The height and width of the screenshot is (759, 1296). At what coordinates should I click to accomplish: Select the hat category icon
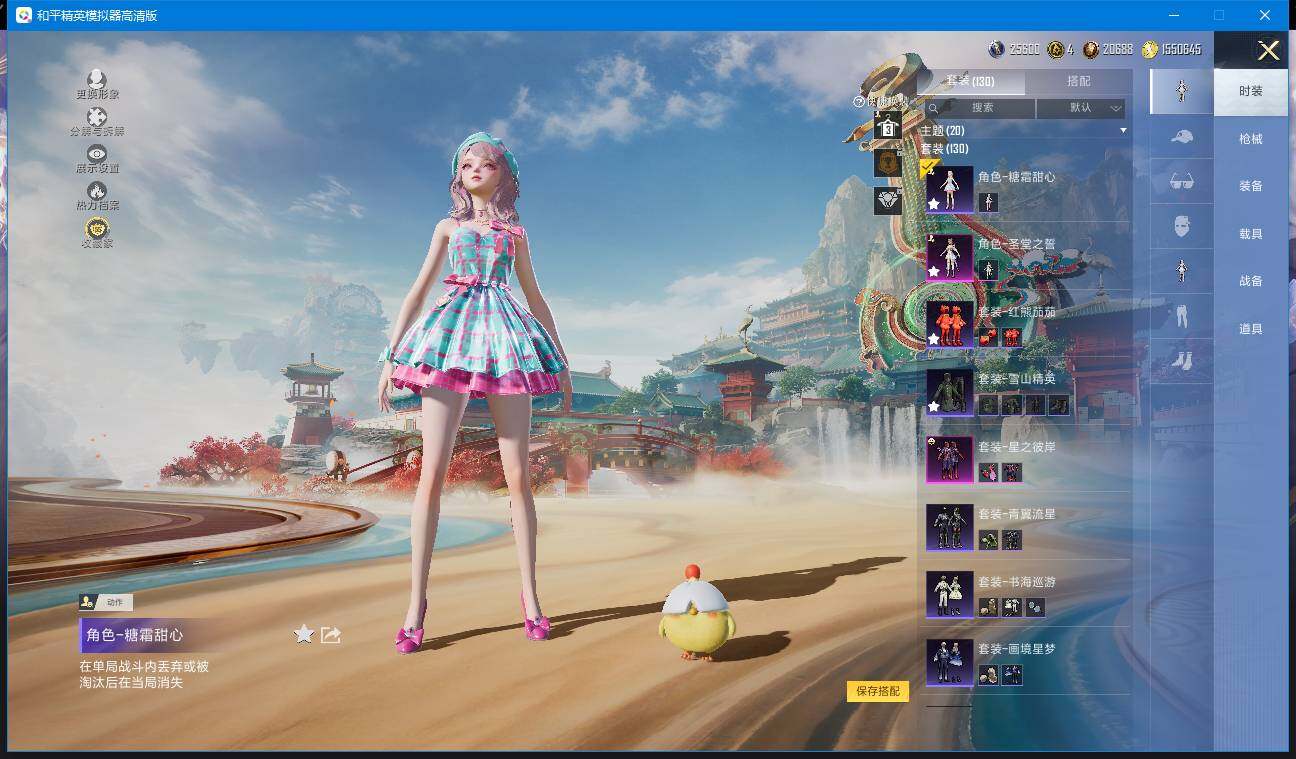[x=1181, y=137]
